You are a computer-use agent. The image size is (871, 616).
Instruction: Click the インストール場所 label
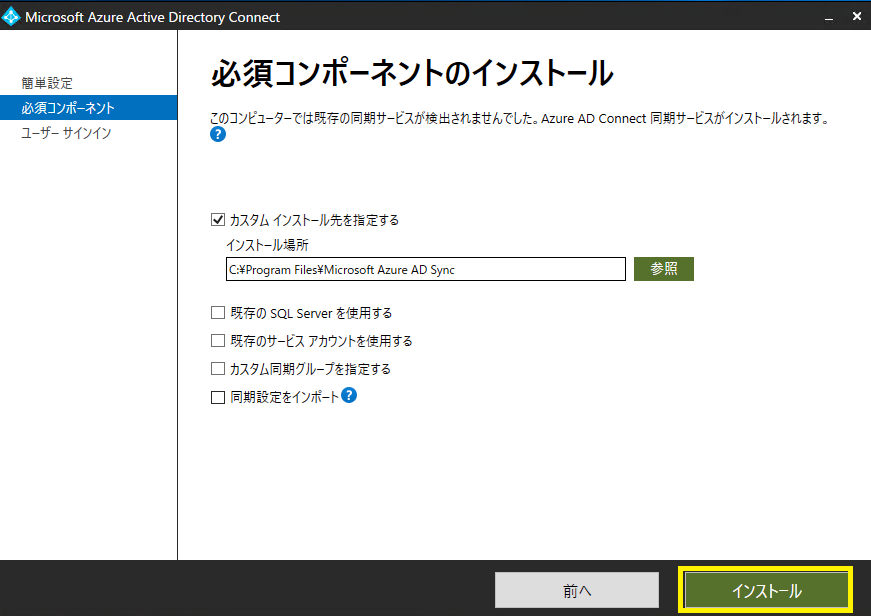(x=267, y=245)
